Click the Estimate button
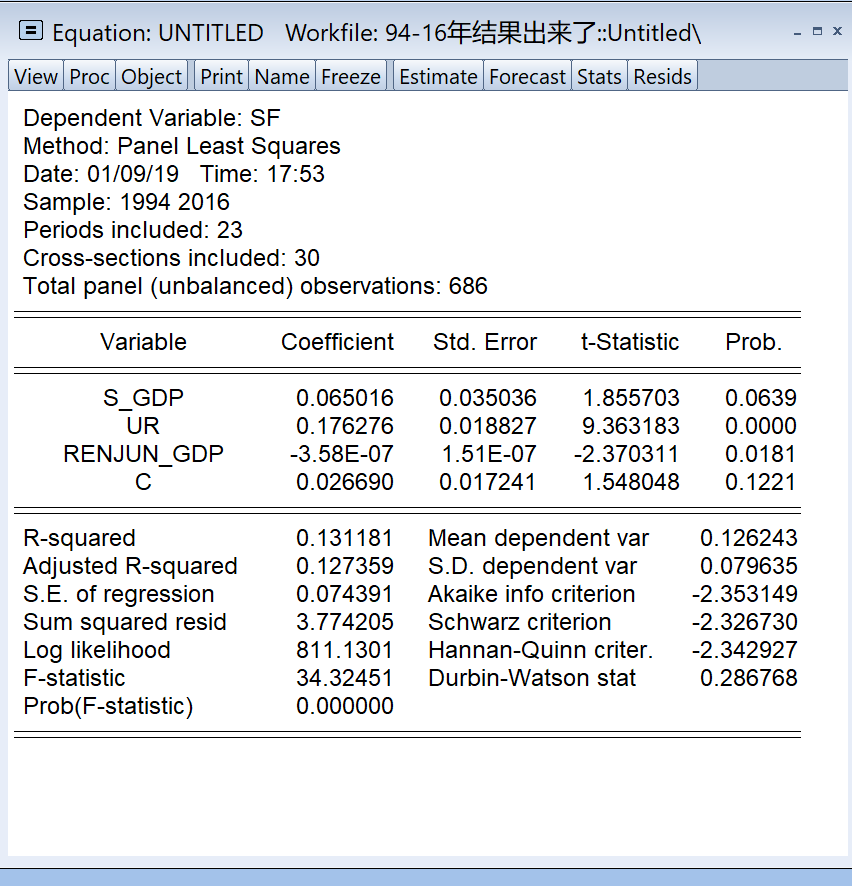Image resolution: width=852 pixels, height=886 pixels. pyautogui.click(x=438, y=76)
